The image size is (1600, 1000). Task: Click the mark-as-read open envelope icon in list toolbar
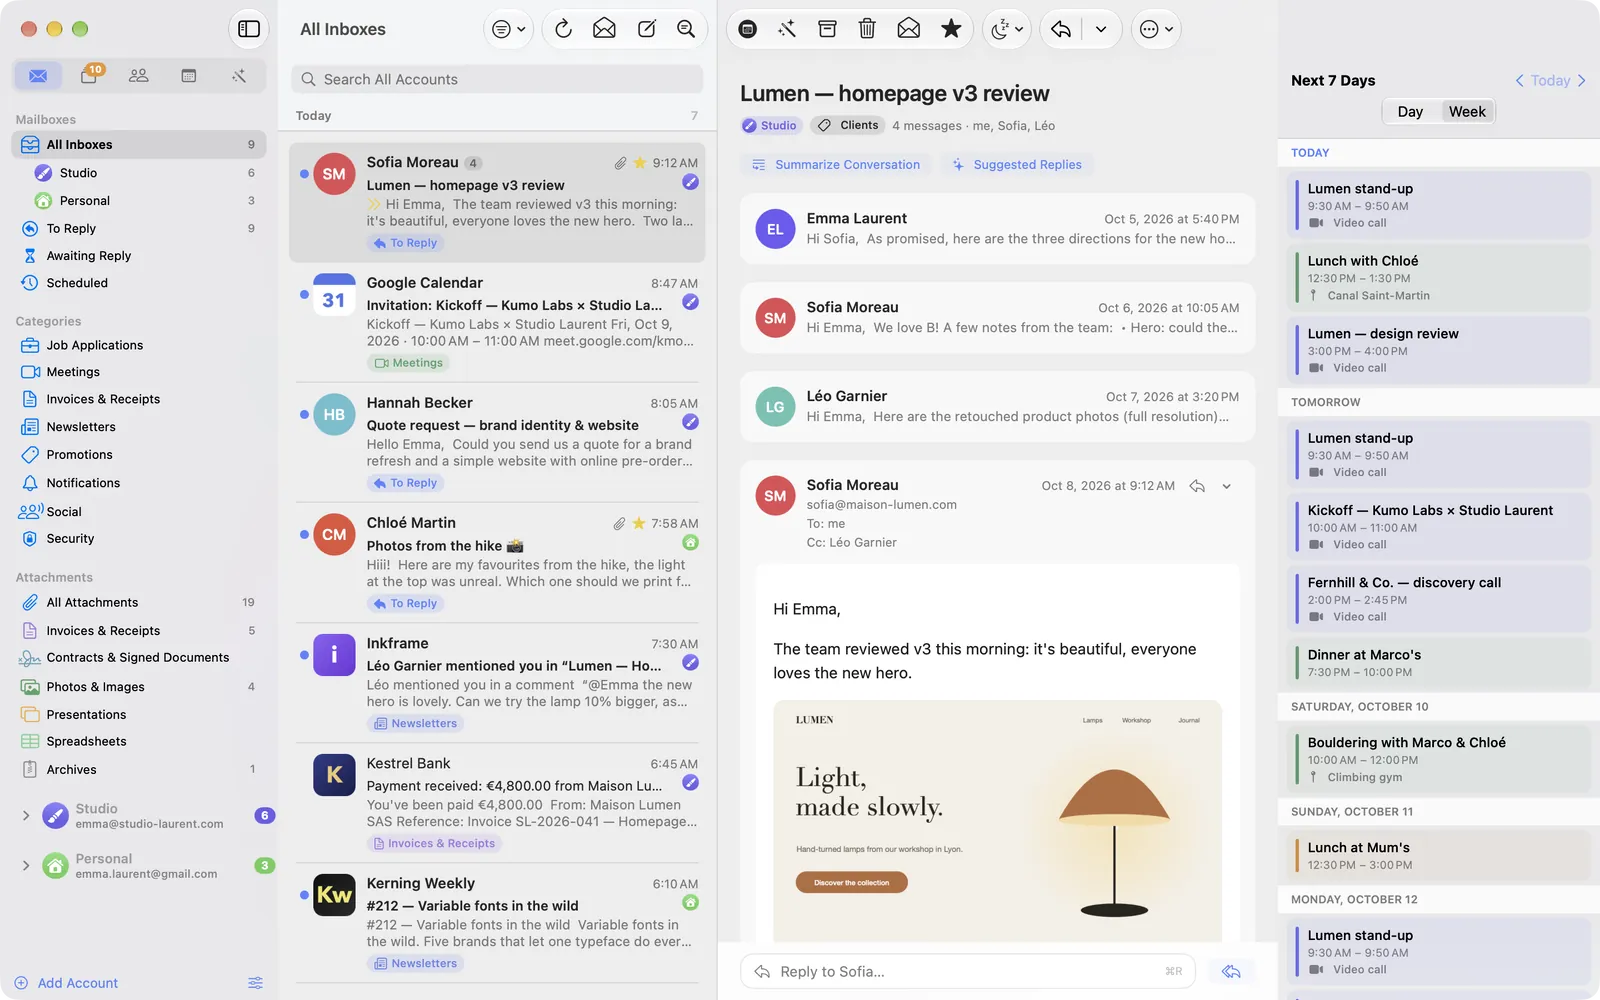[604, 29]
